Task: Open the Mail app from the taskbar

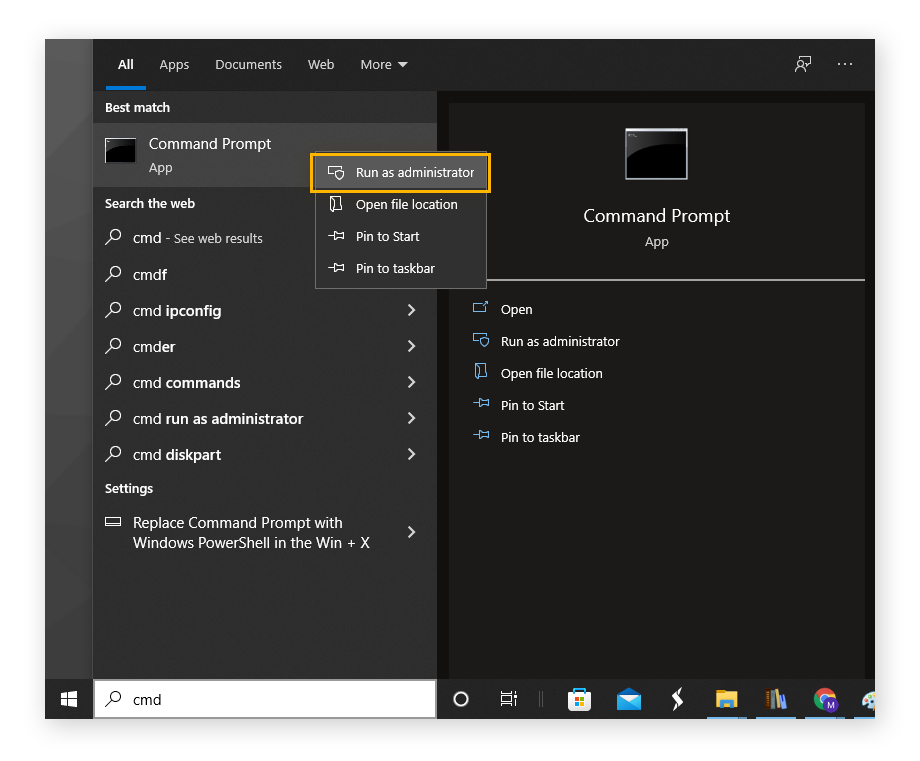Action: click(x=629, y=700)
